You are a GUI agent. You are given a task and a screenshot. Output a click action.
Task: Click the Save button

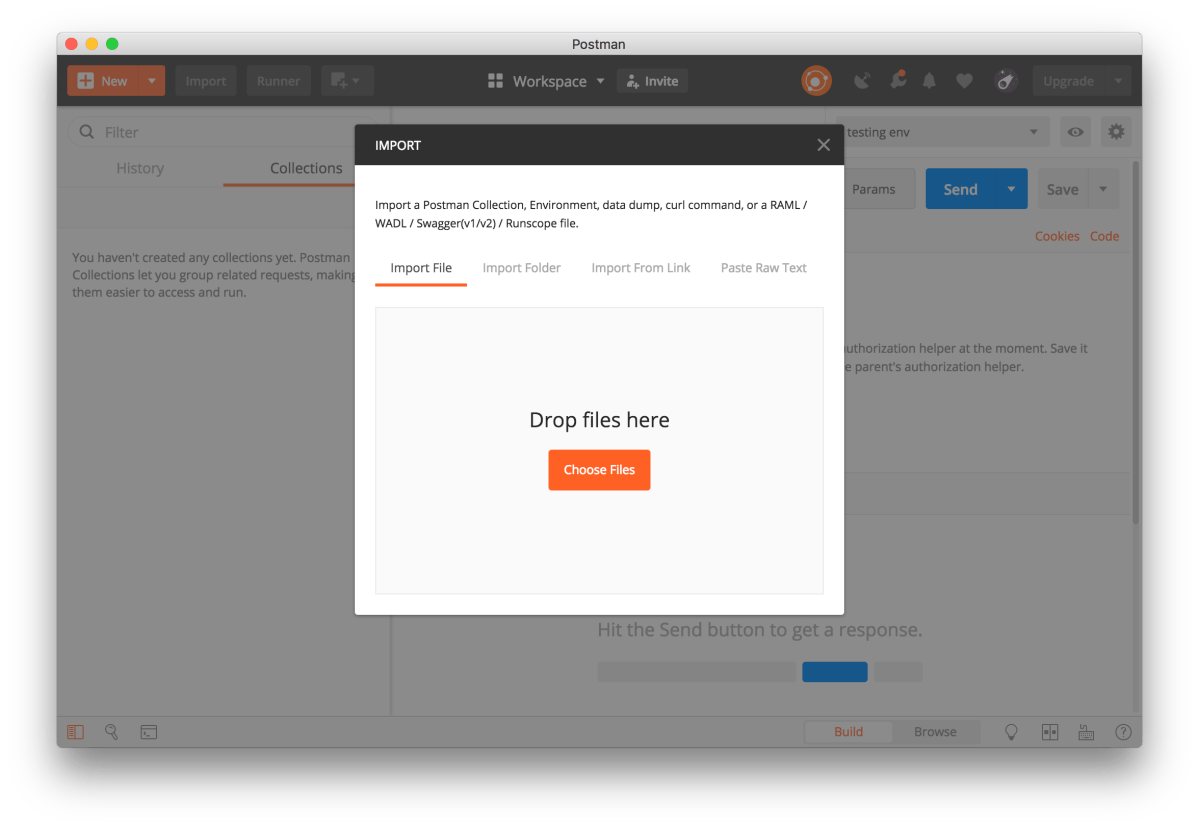(1062, 190)
